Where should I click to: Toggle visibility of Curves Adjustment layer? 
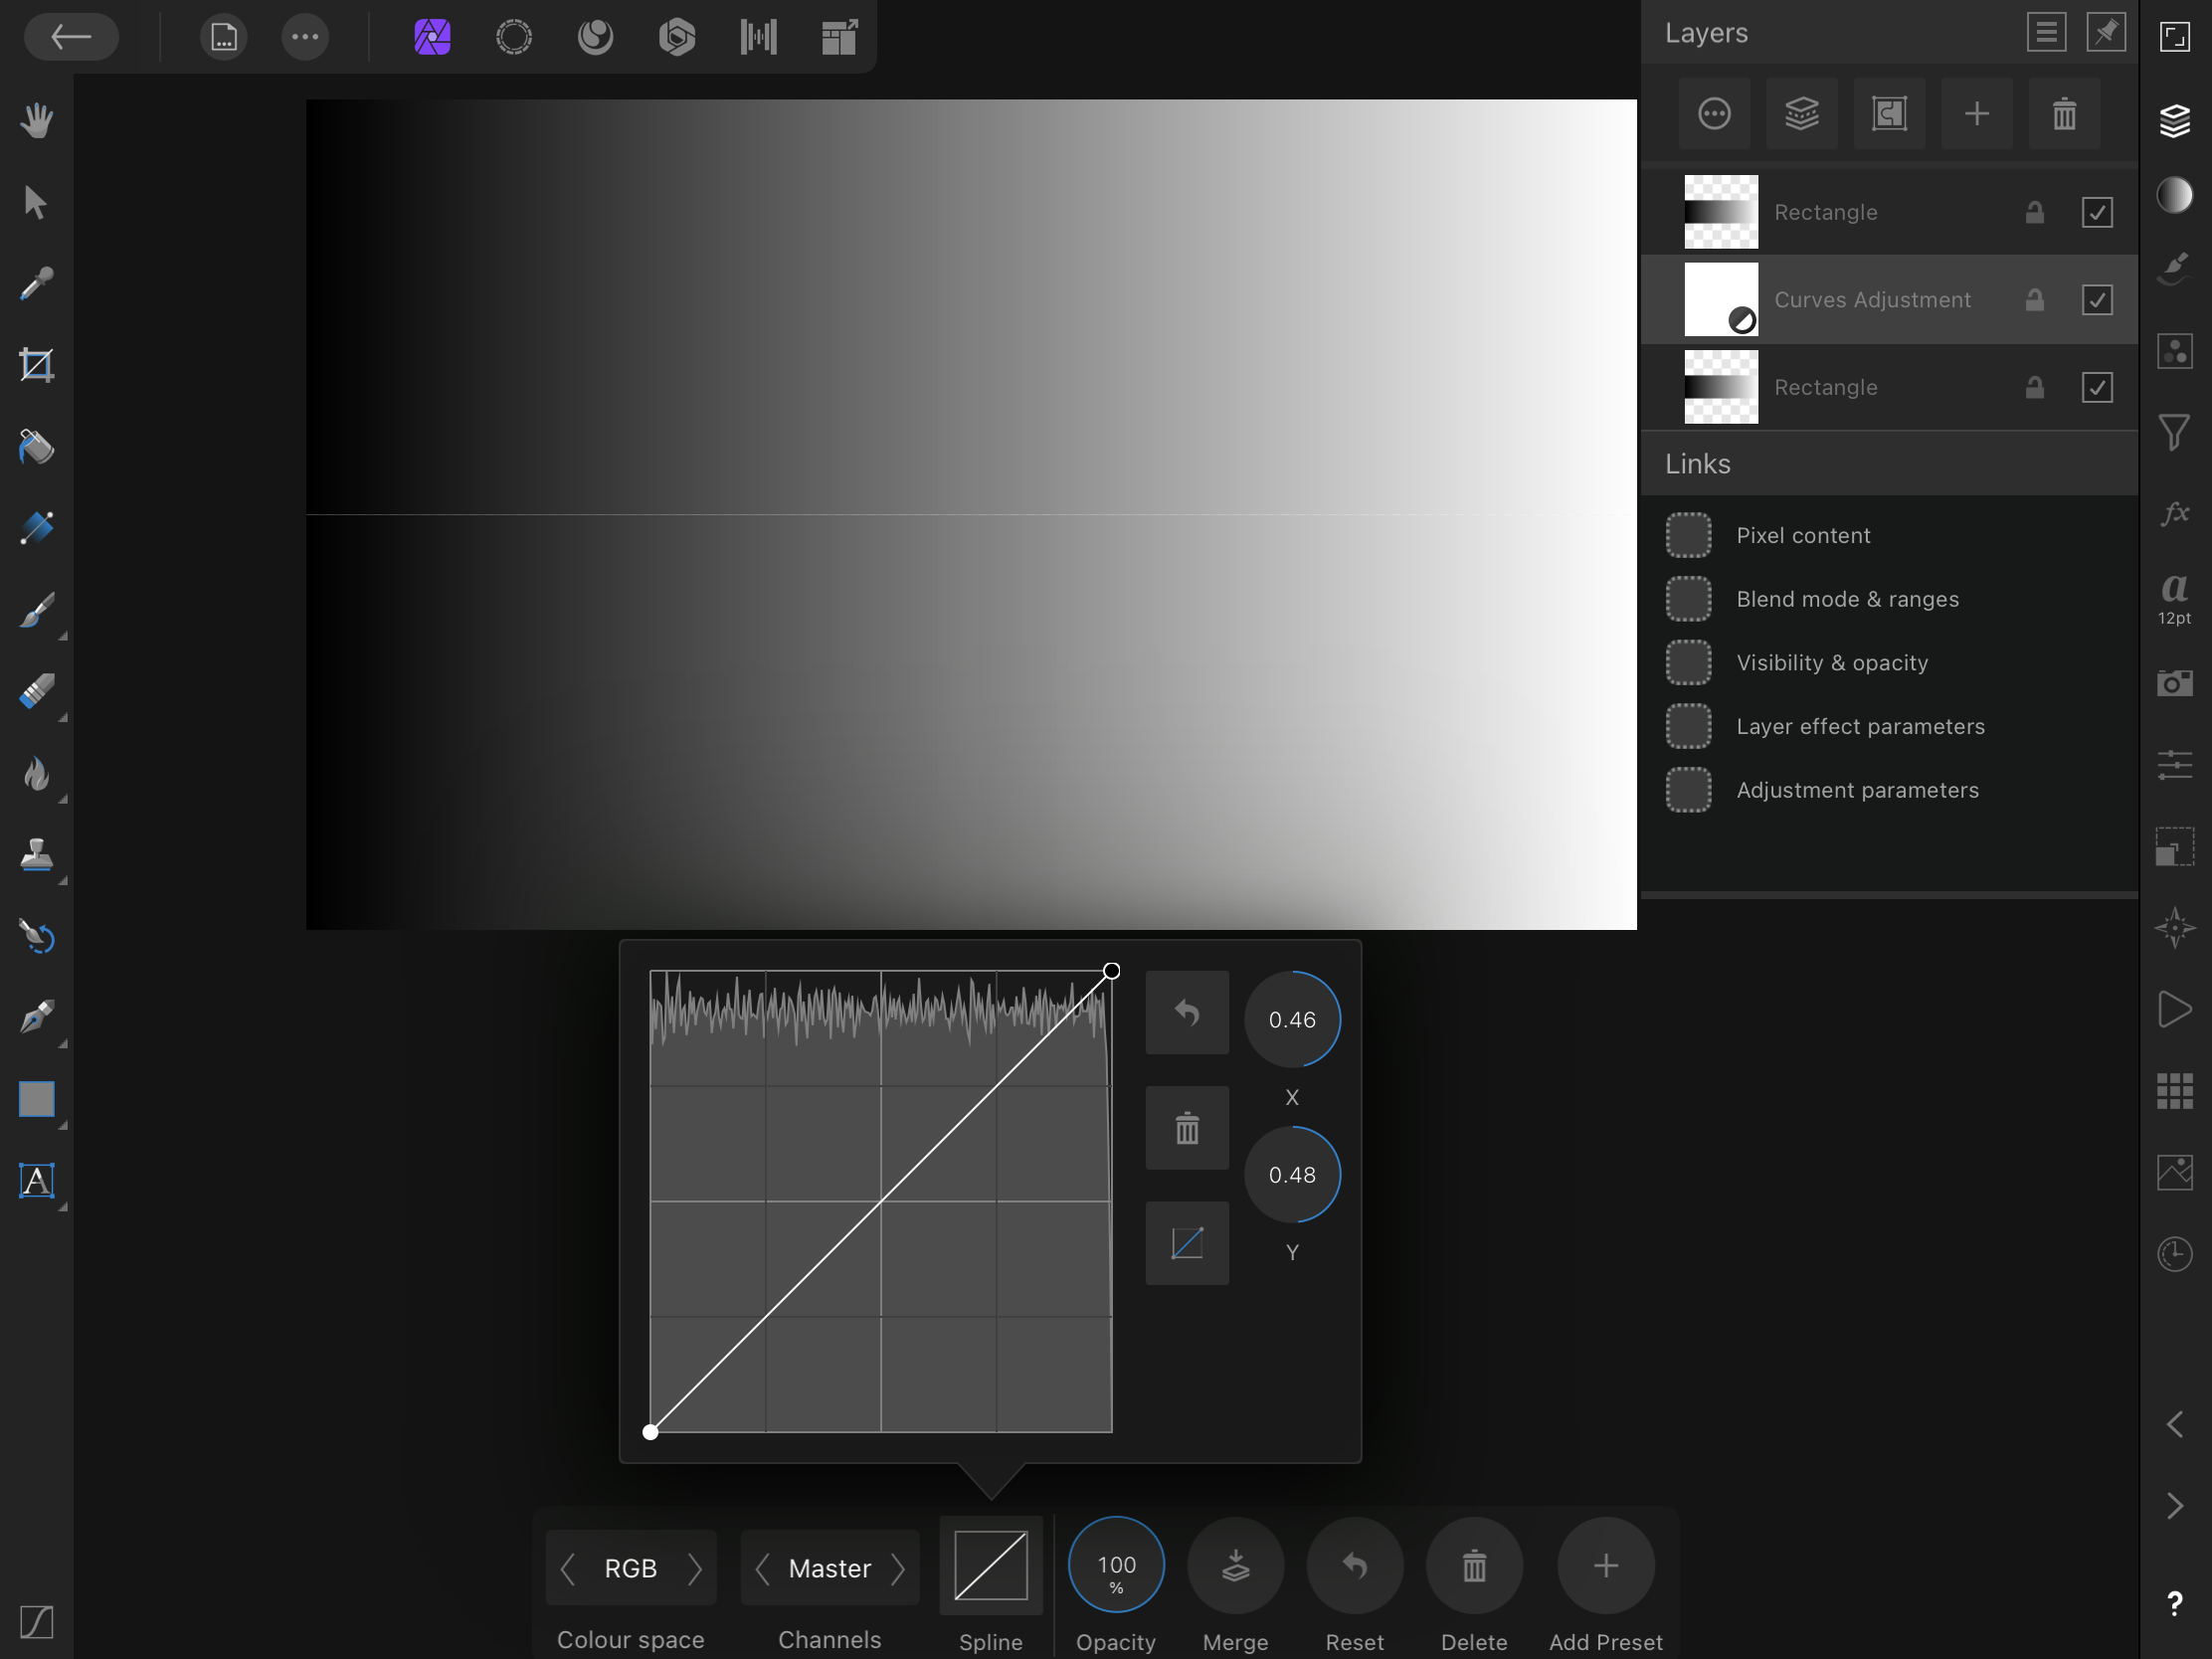(x=2099, y=299)
